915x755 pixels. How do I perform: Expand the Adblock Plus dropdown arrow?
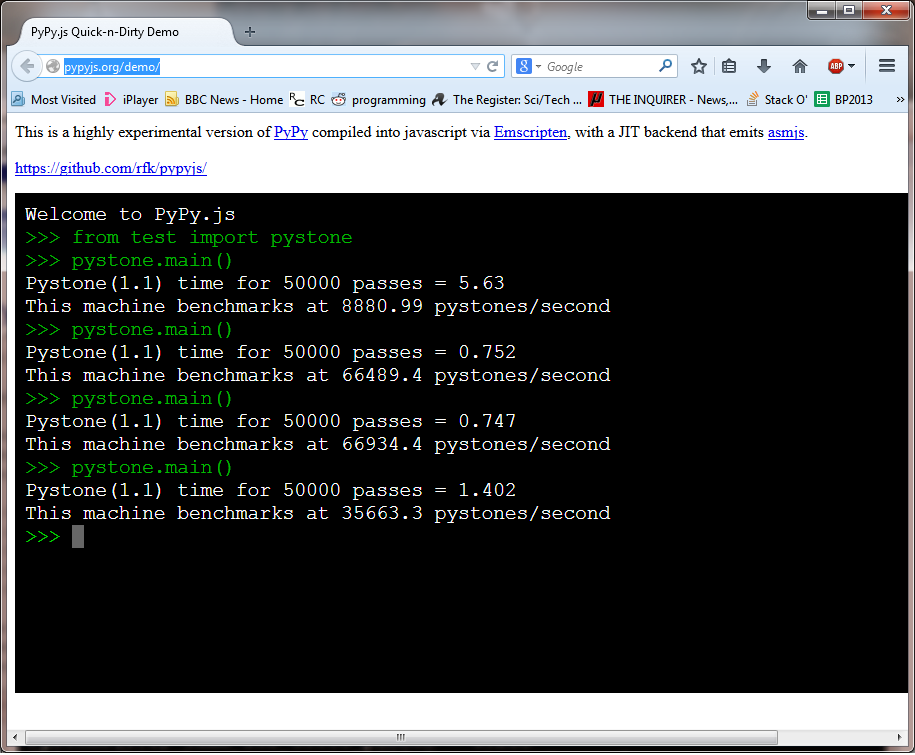click(x=851, y=67)
